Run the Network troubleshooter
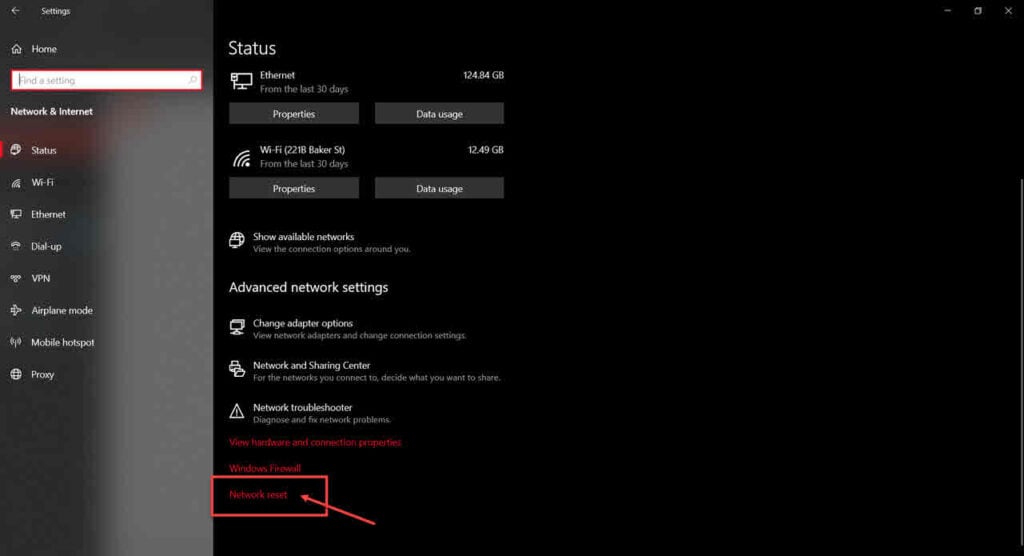 pyautogui.click(x=302, y=407)
